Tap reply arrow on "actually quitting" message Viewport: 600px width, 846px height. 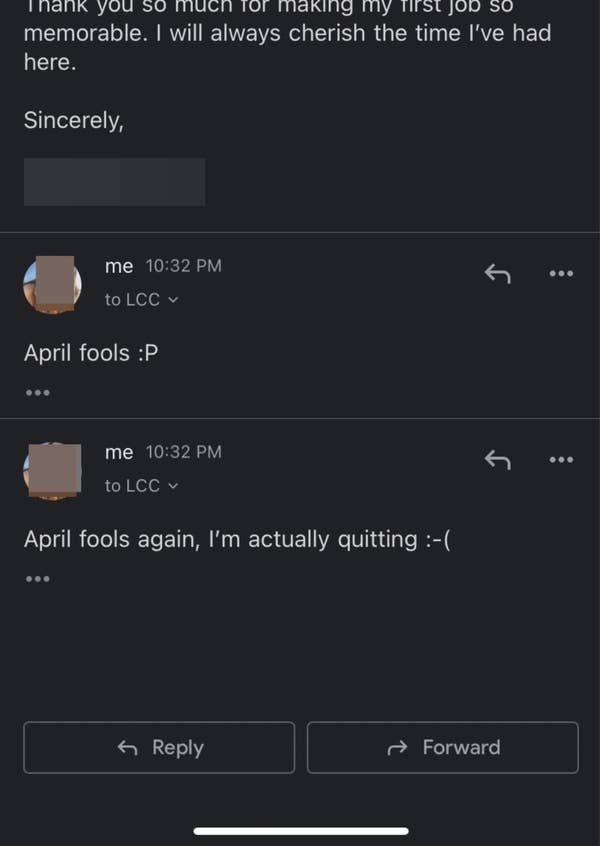pos(497,460)
